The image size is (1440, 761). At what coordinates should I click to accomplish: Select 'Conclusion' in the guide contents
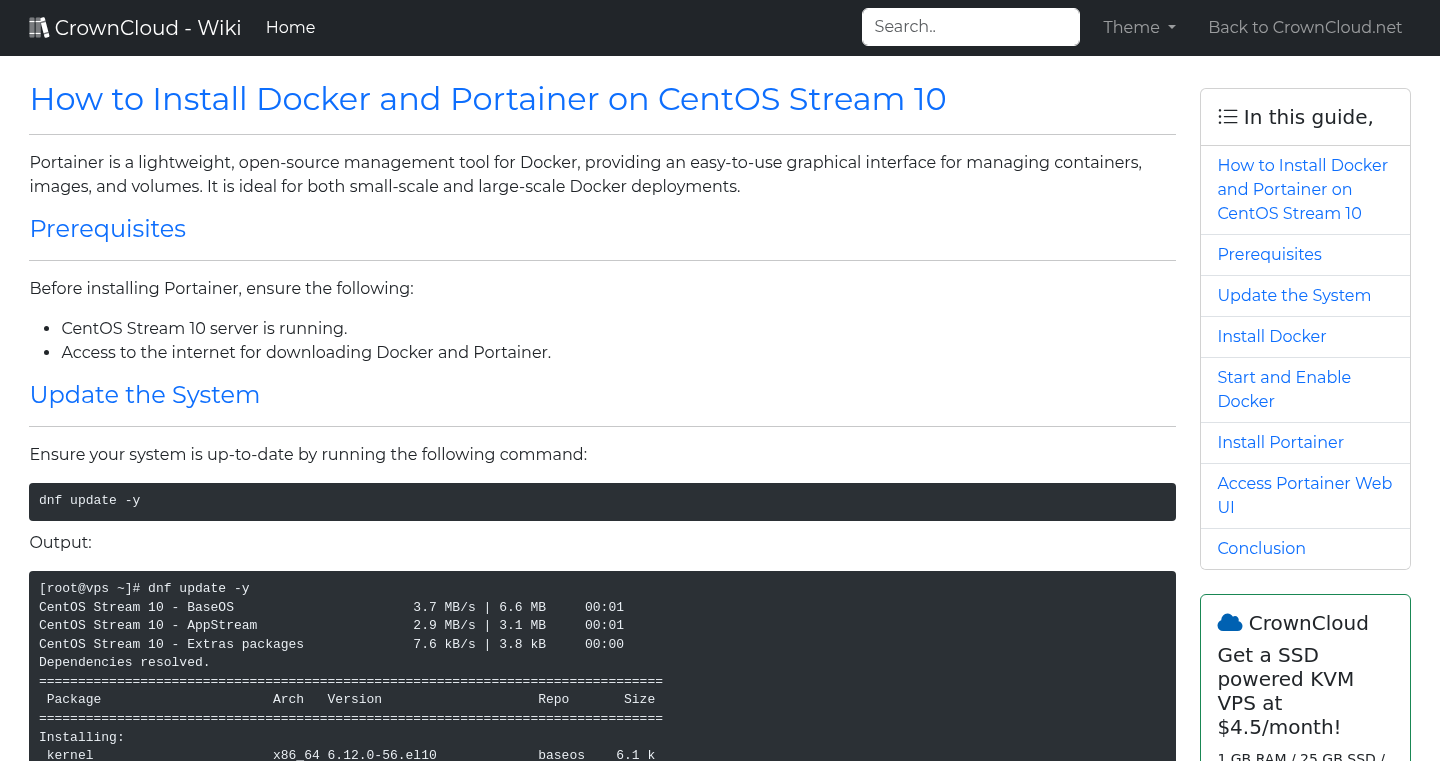[x=1261, y=548]
